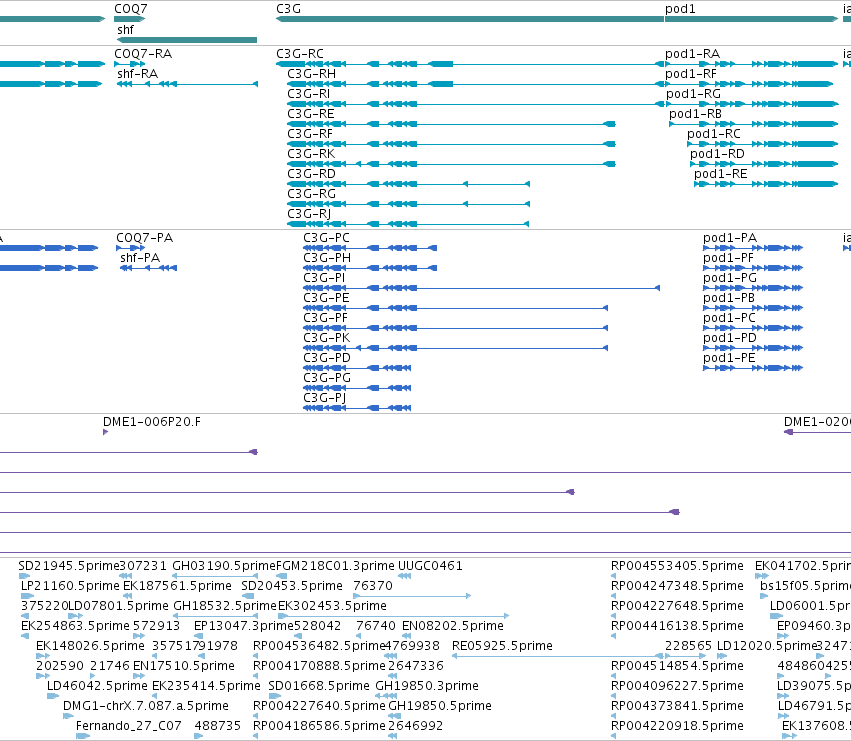Click EST RP004553405.5prime
Image resolution: width=851 pixels, height=741 pixels.
tap(677, 566)
